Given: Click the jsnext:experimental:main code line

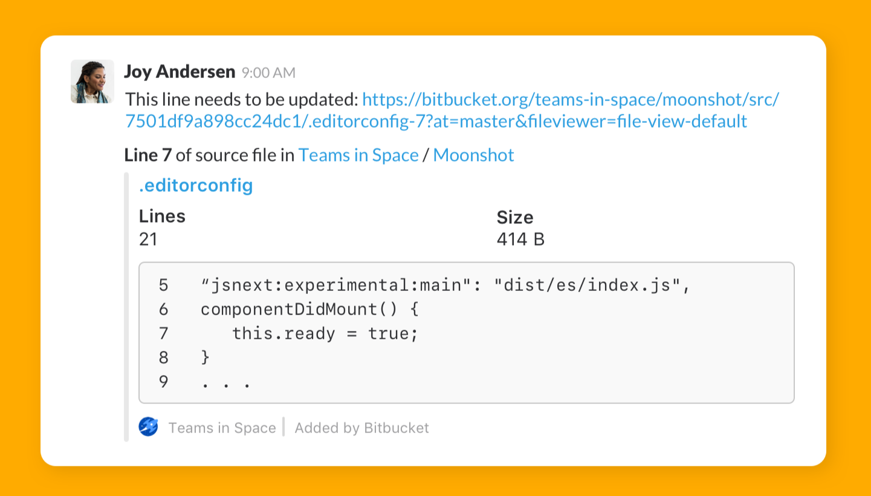Looking at the screenshot, I should tap(445, 285).
